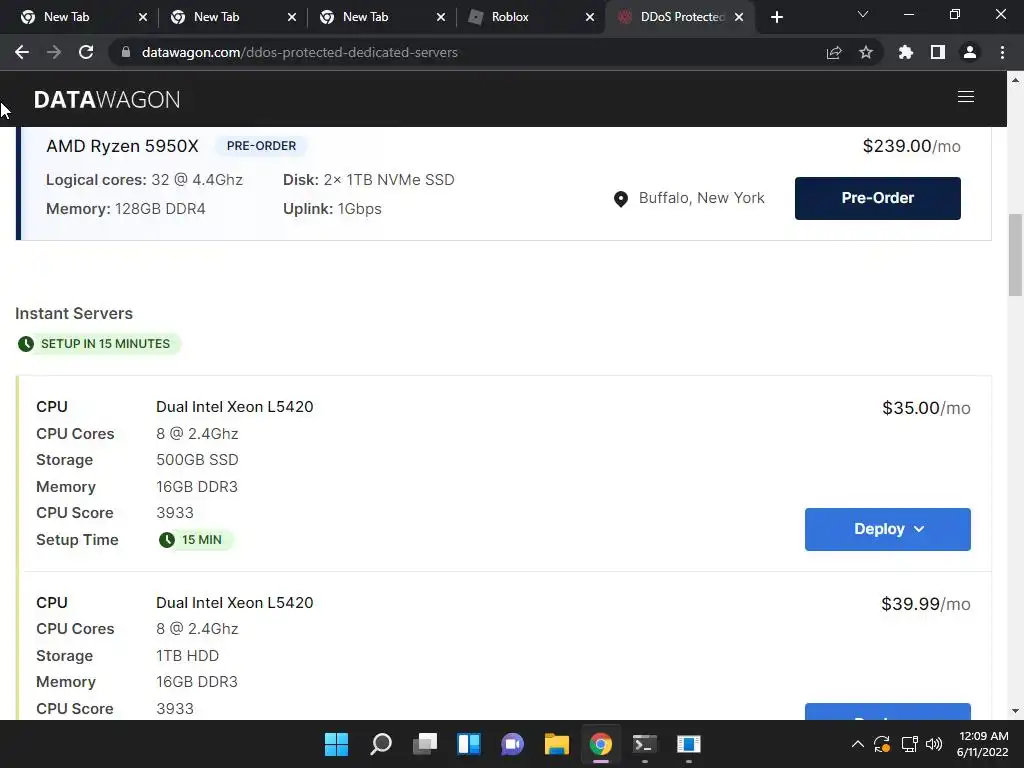This screenshot has width=1024, height=768.
Task: Open Task View on the taskbar
Action: point(424,744)
